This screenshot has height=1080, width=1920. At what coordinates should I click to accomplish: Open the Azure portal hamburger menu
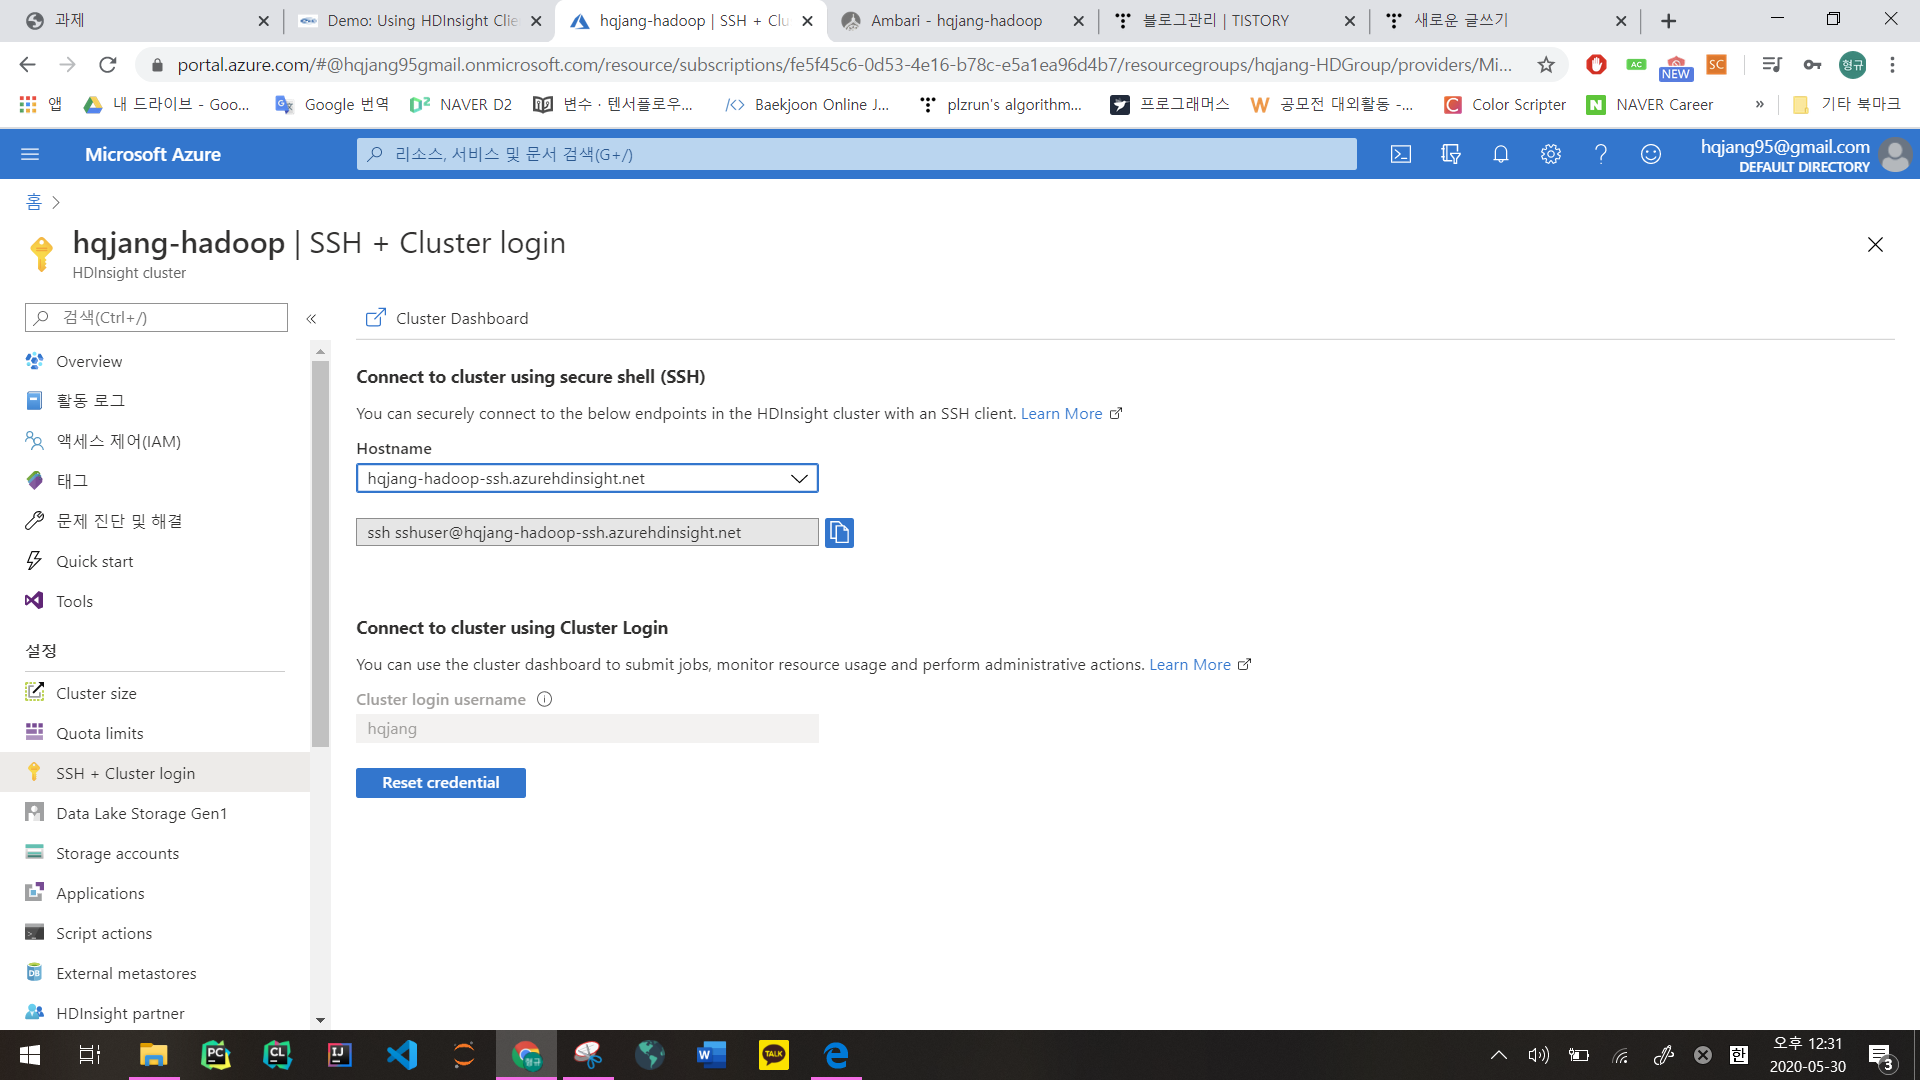30,154
